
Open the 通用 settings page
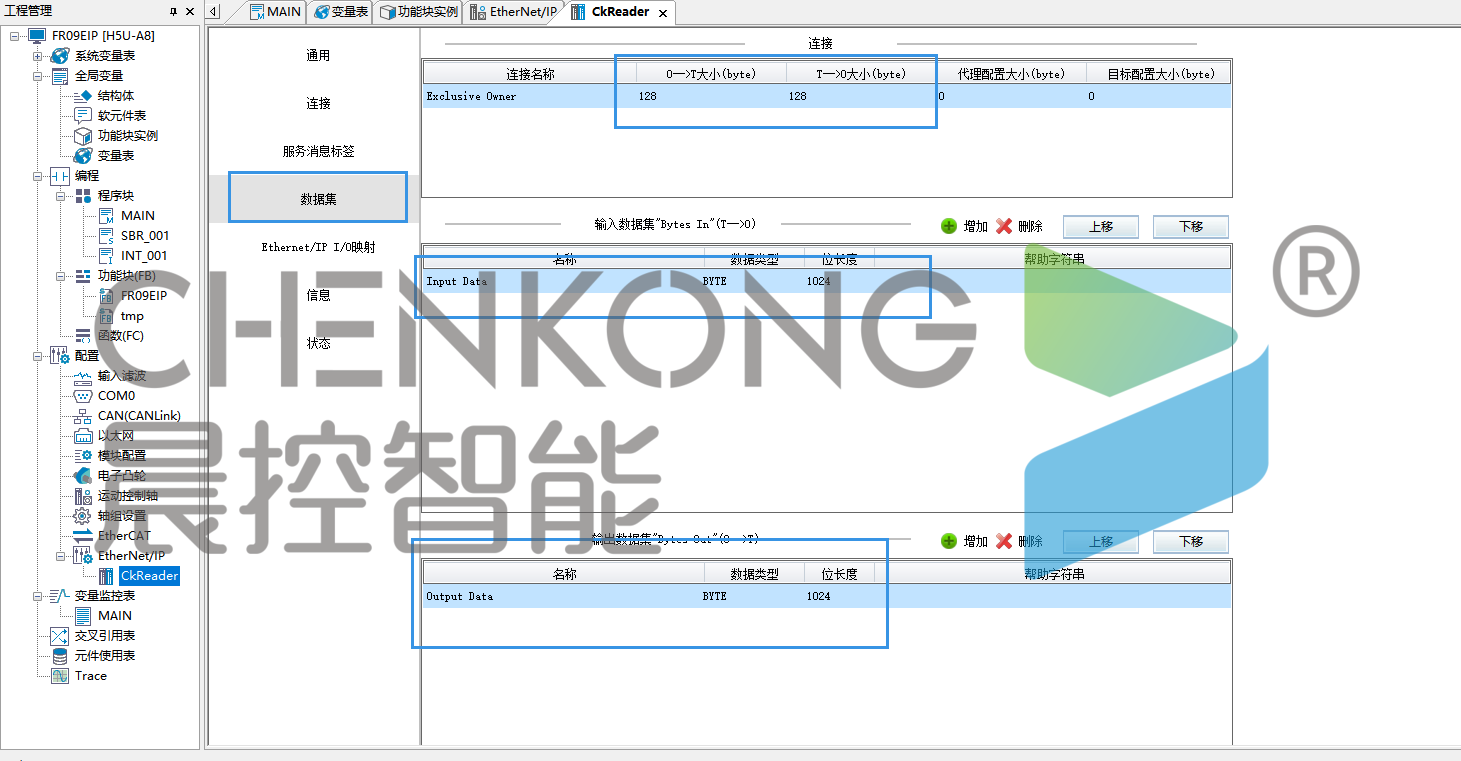pyautogui.click(x=318, y=56)
